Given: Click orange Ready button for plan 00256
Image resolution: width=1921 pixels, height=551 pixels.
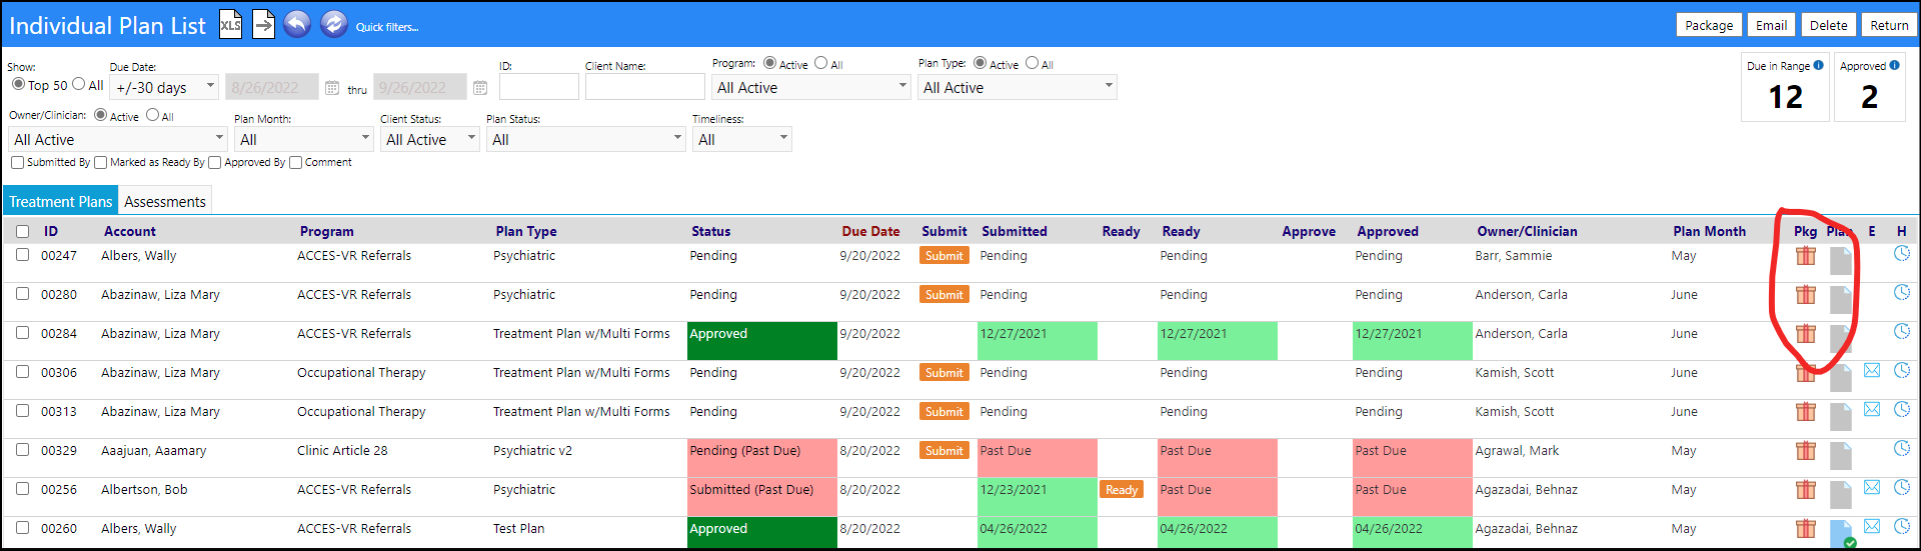Looking at the screenshot, I should click(1121, 490).
